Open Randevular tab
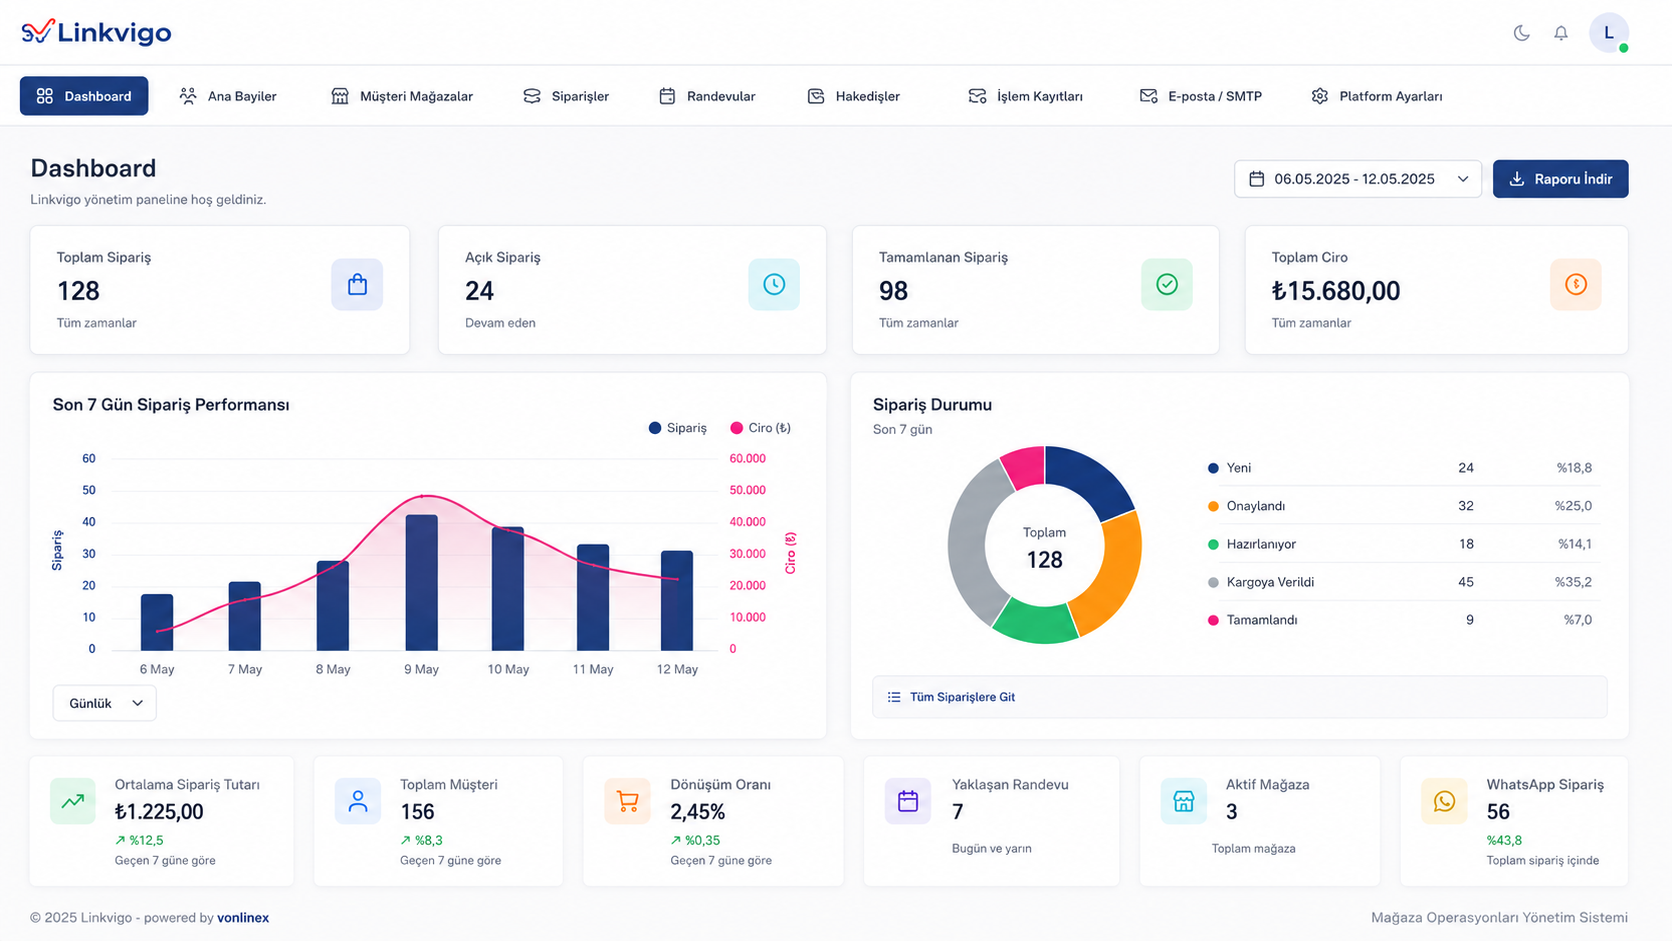The height and width of the screenshot is (941, 1672). tap(707, 96)
